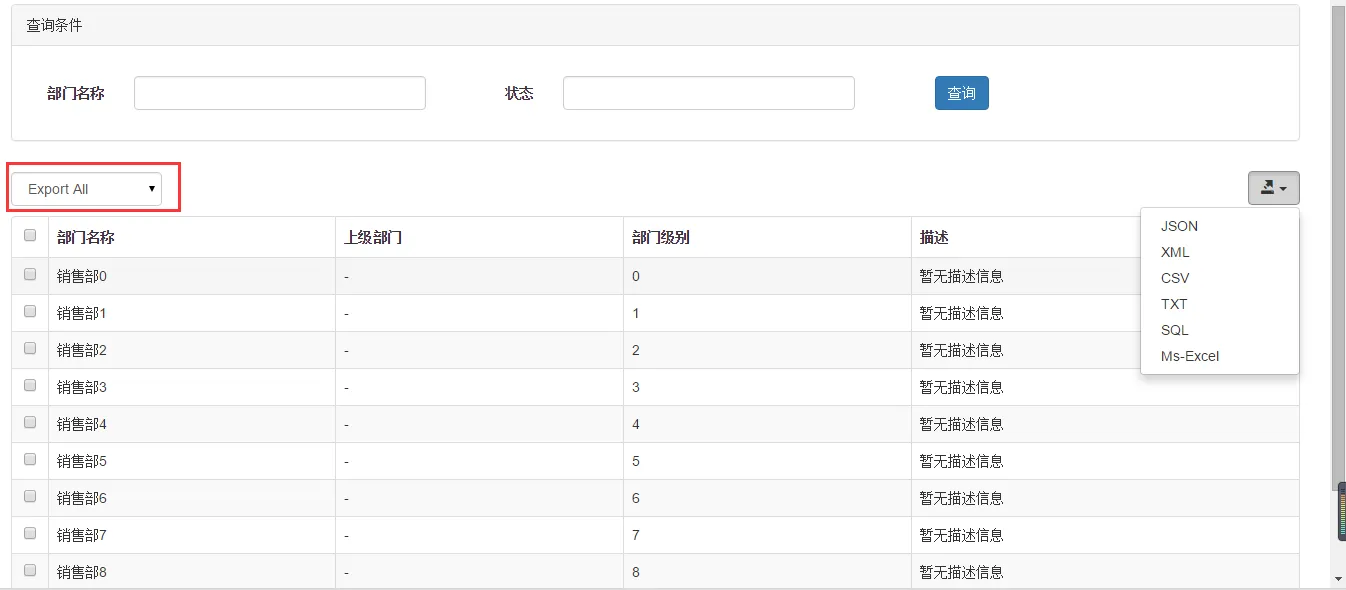Click the 部门名称 column header
The image size is (1346, 590).
coord(86,237)
